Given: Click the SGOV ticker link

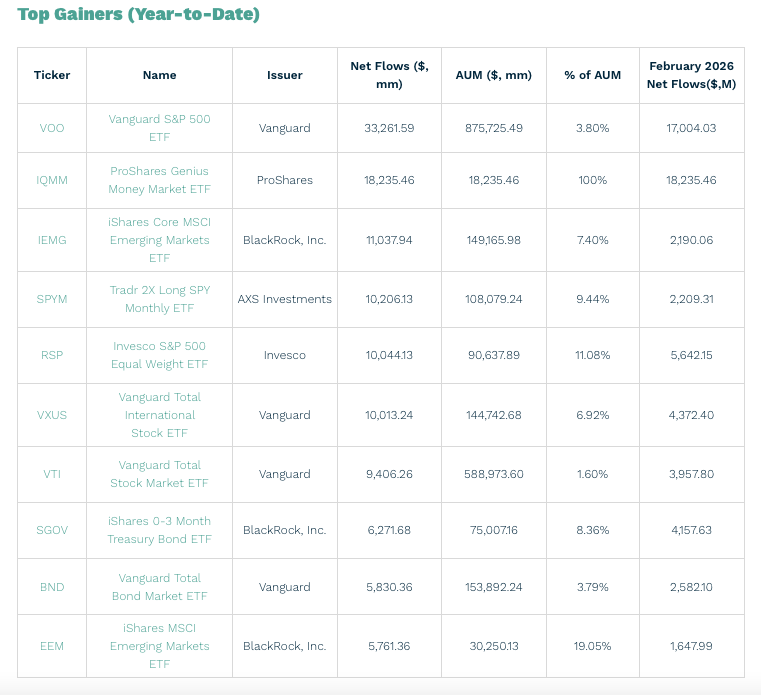Looking at the screenshot, I should [52, 530].
